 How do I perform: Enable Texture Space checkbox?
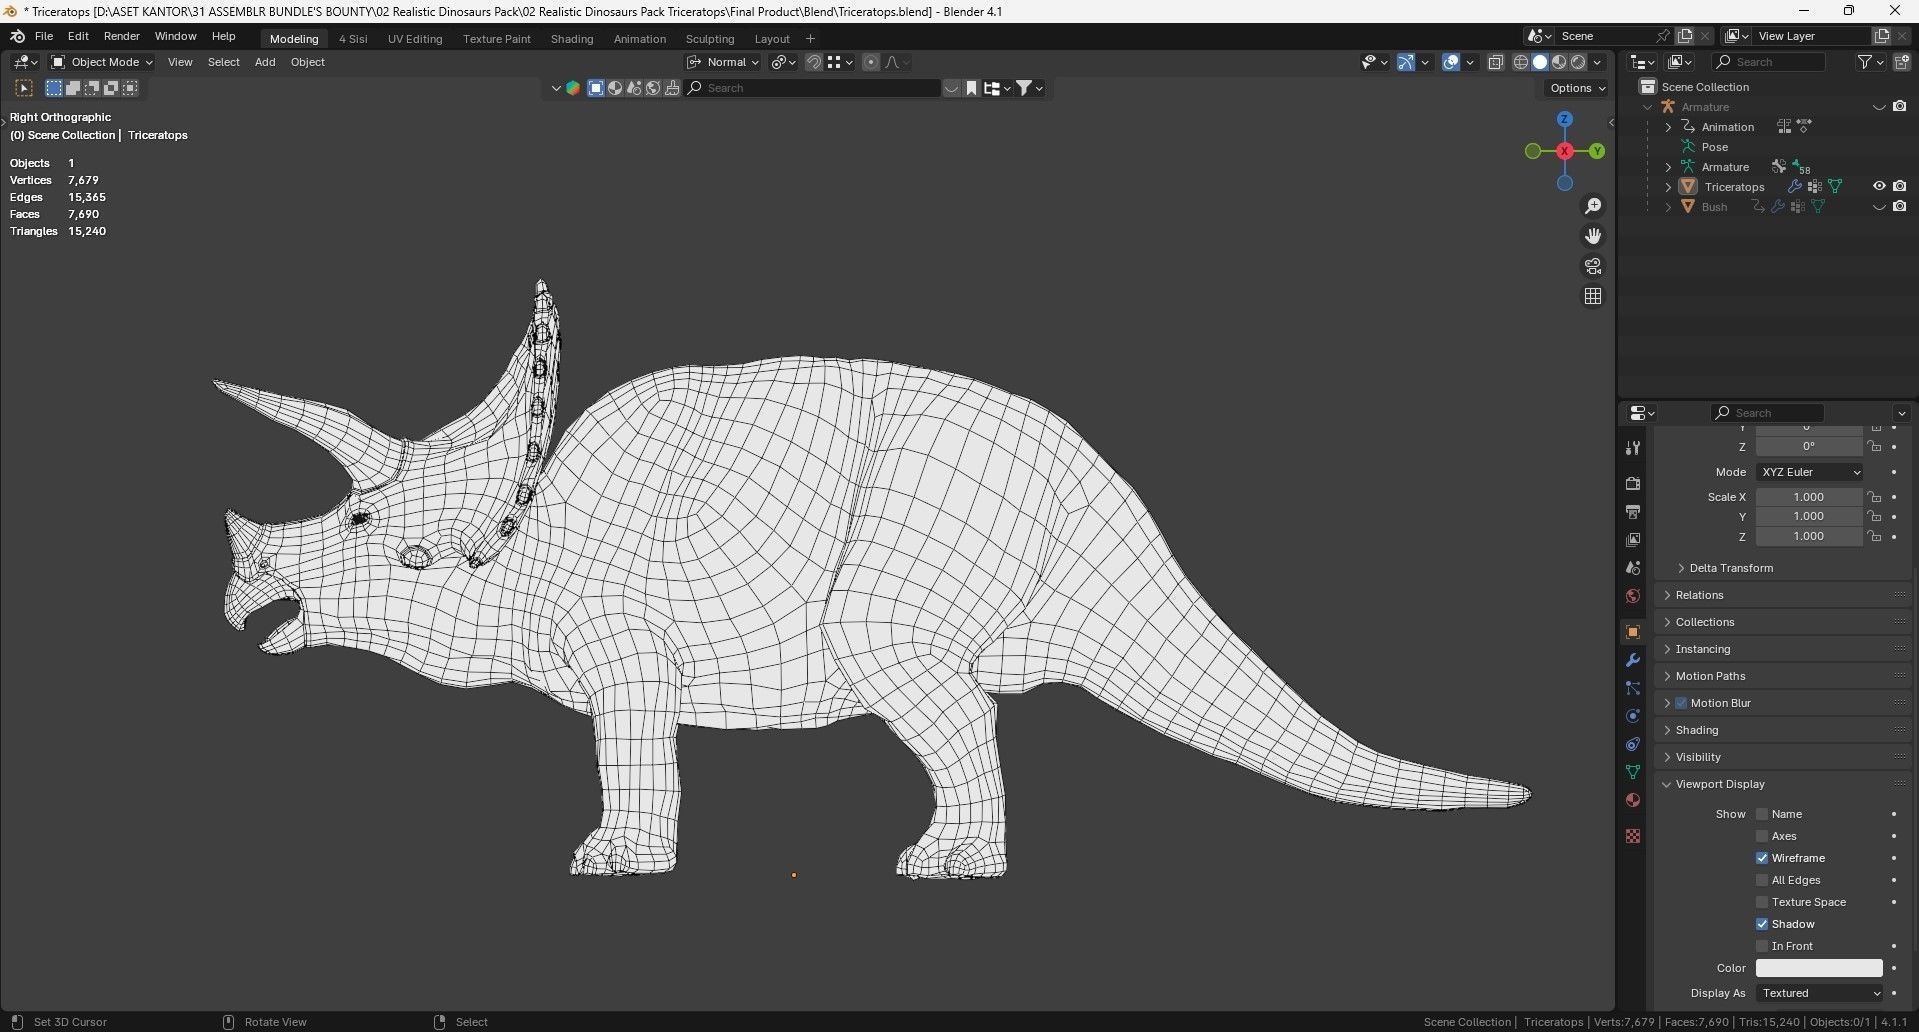click(1762, 902)
